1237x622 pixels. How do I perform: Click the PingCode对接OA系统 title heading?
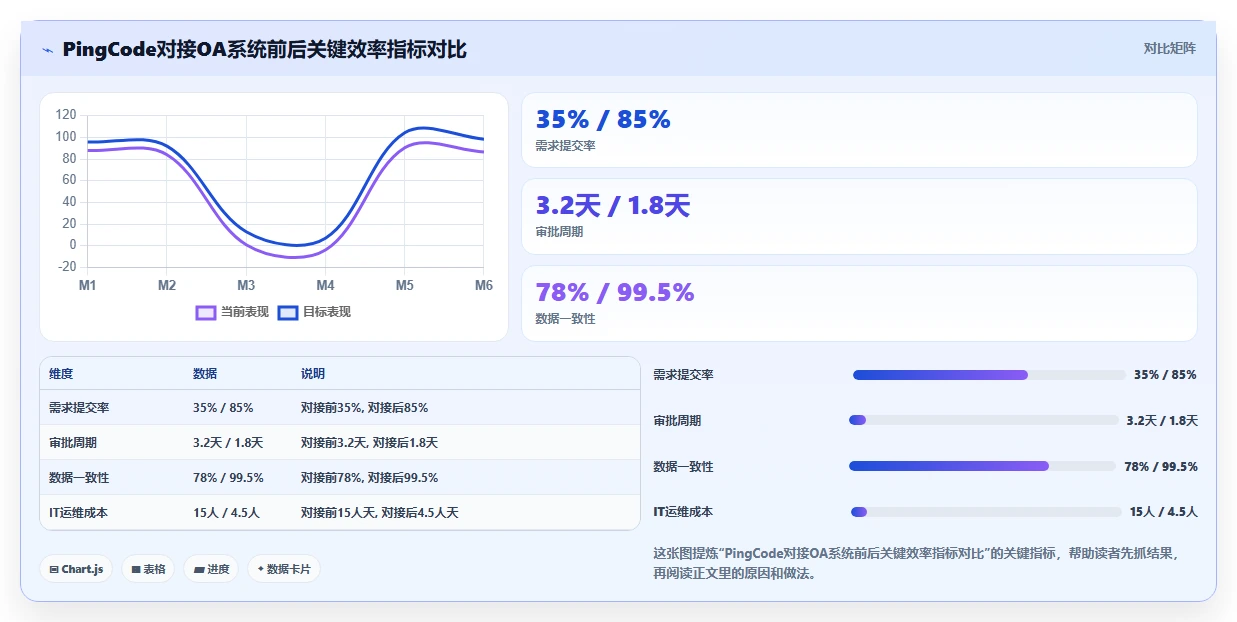click(264, 50)
